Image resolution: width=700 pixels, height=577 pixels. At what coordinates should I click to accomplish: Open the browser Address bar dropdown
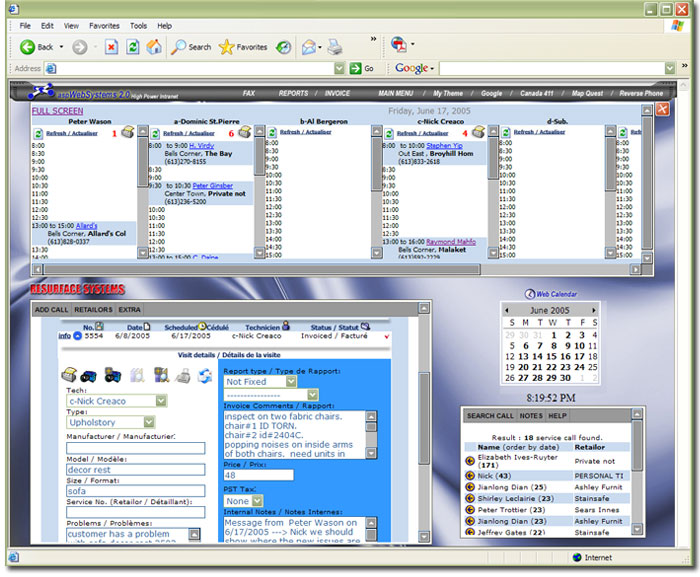[339, 68]
